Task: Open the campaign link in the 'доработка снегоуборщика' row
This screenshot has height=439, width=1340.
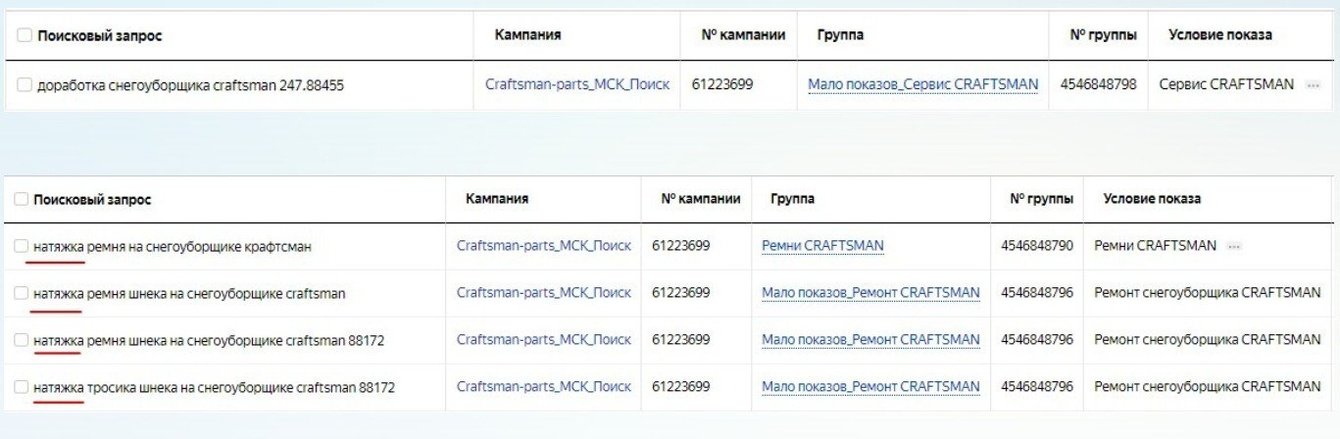Action: tap(577, 85)
